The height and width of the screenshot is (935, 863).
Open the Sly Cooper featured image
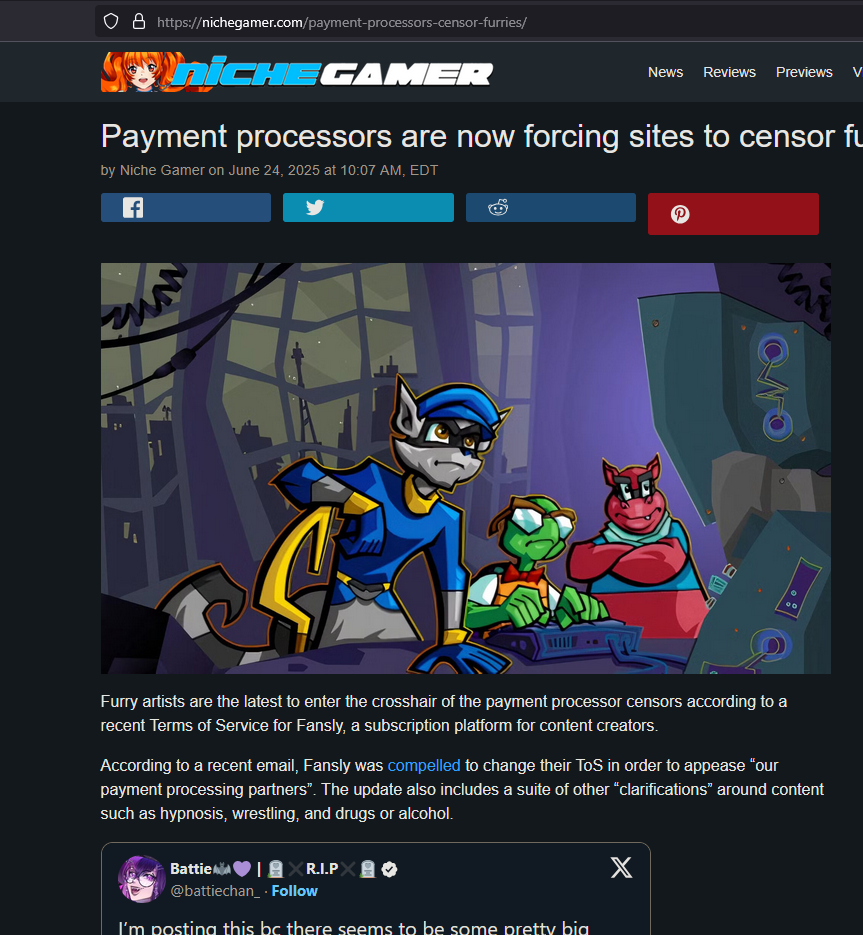465,468
